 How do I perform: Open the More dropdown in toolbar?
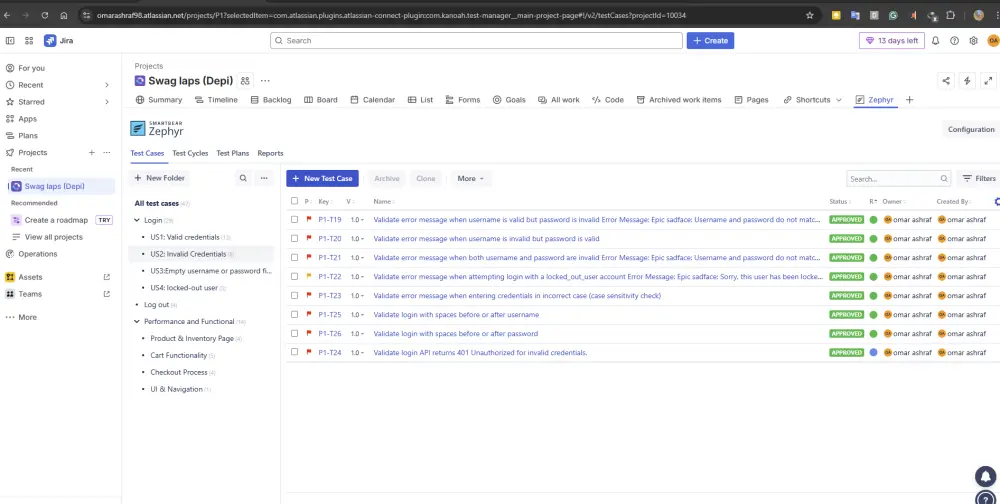click(x=471, y=179)
